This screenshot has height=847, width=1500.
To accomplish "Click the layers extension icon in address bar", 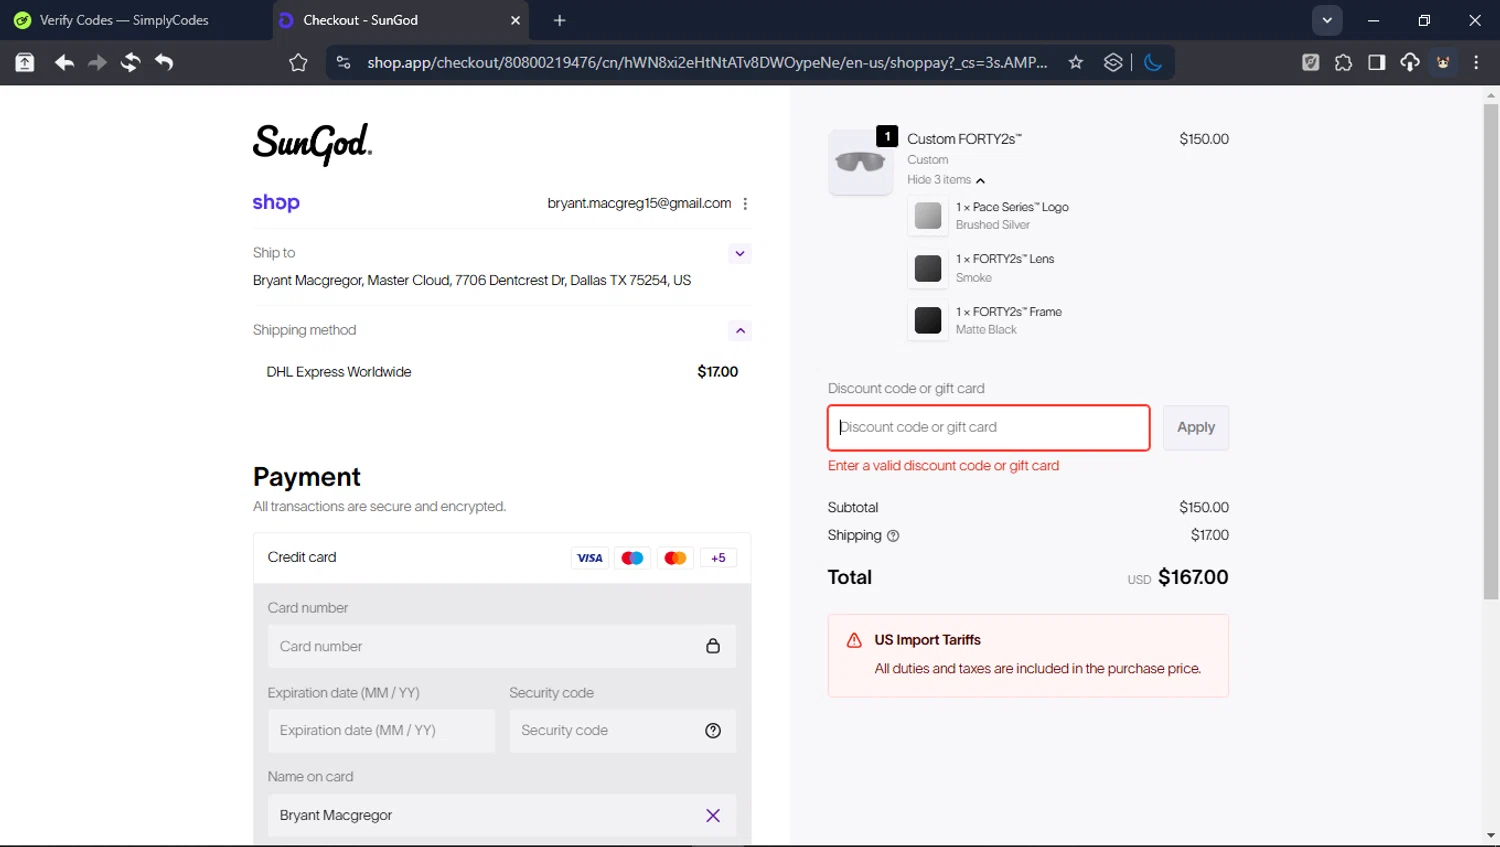I will [1113, 62].
